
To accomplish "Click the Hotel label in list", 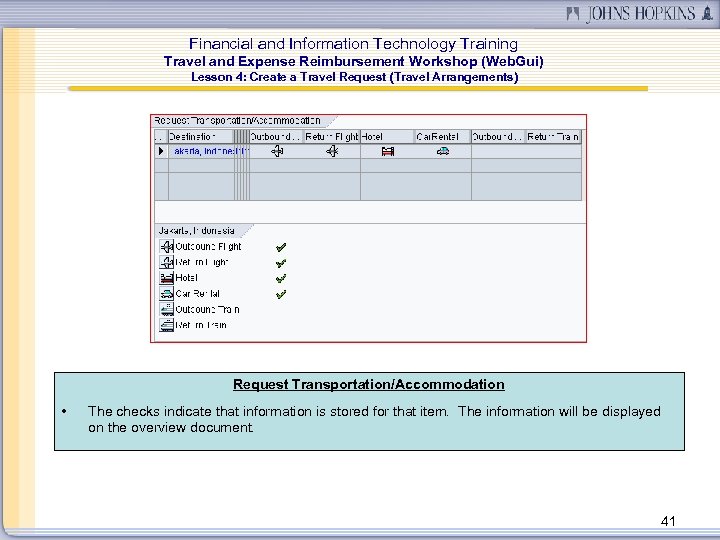I will 186,278.
